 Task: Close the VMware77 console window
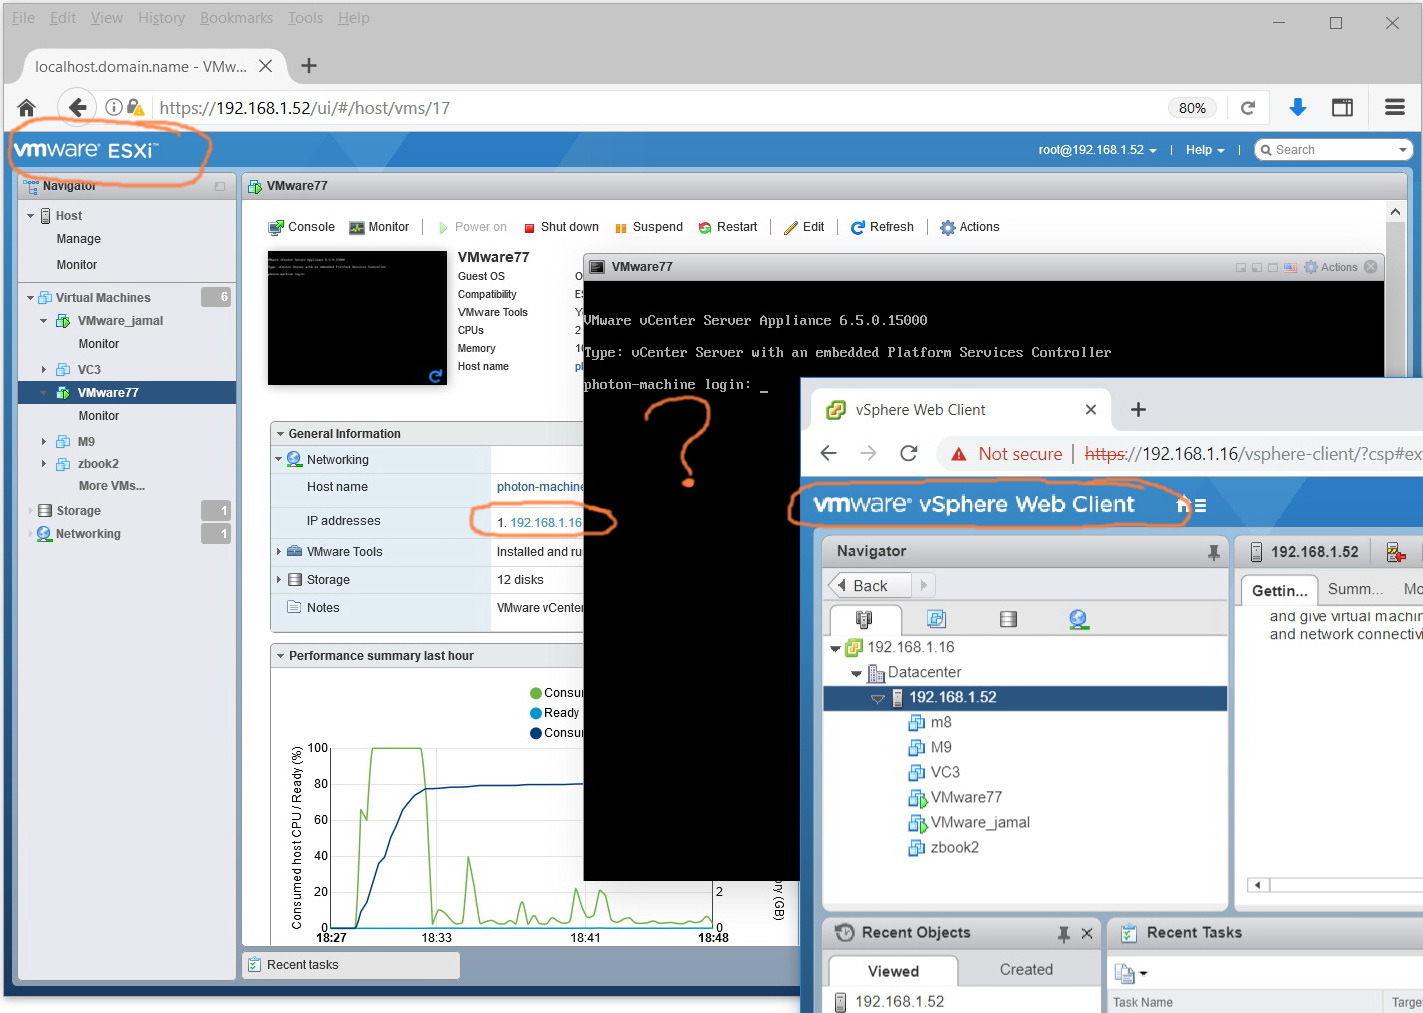[x=1371, y=267]
